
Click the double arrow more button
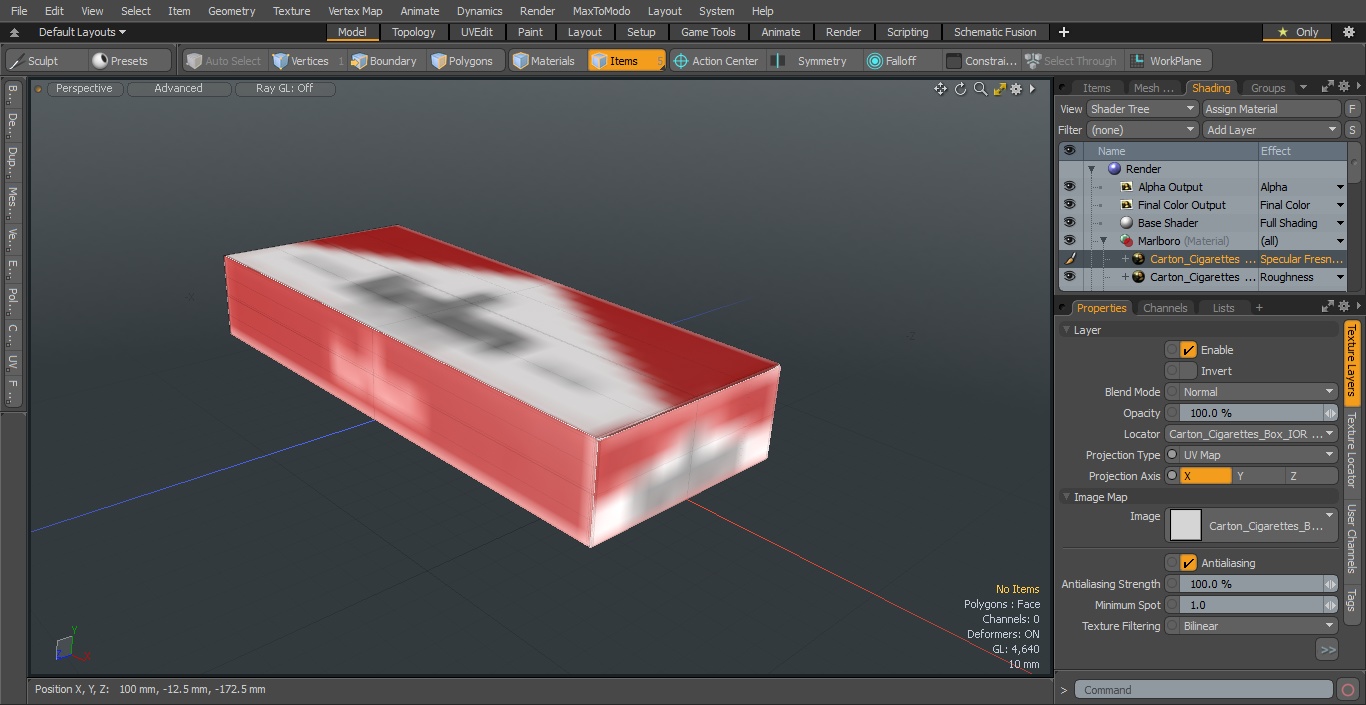pyautogui.click(x=1327, y=650)
